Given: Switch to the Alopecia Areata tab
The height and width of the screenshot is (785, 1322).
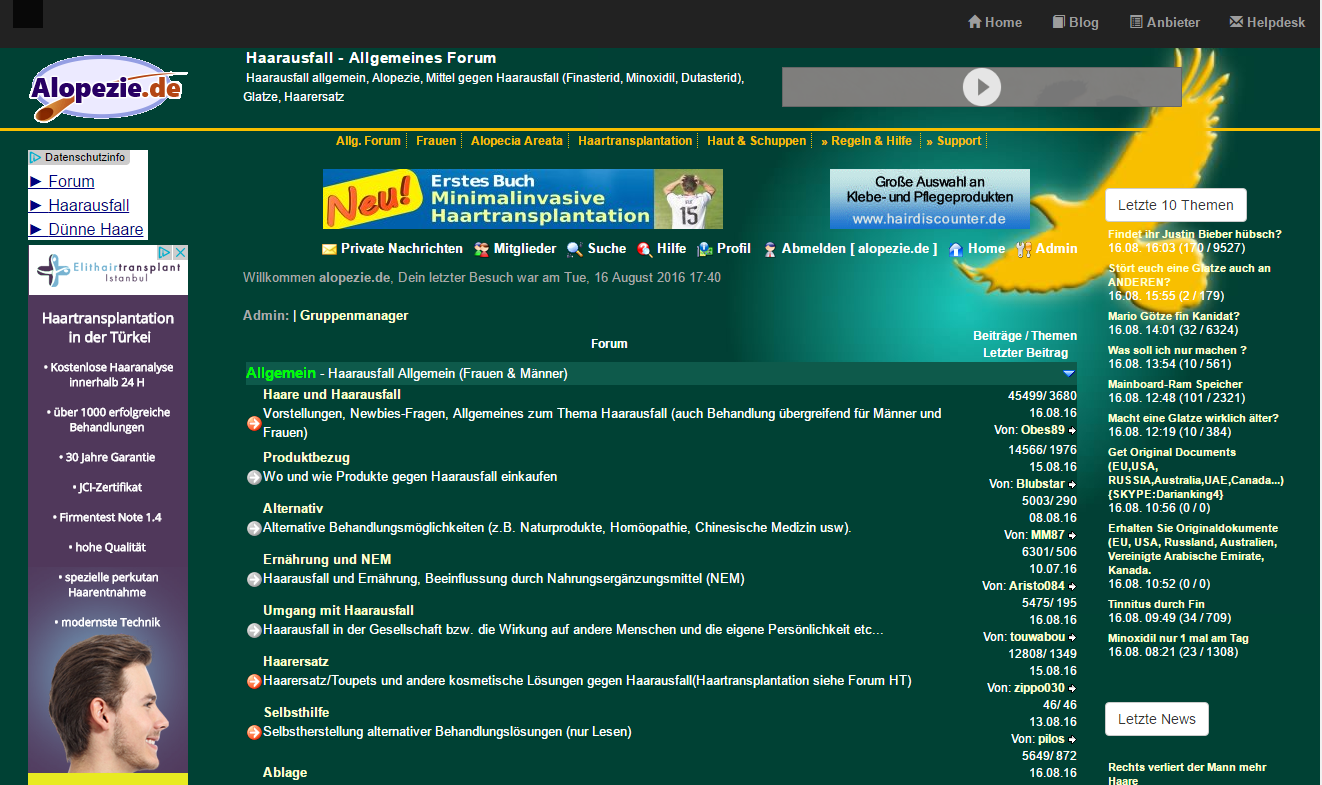Looking at the screenshot, I should coord(517,141).
